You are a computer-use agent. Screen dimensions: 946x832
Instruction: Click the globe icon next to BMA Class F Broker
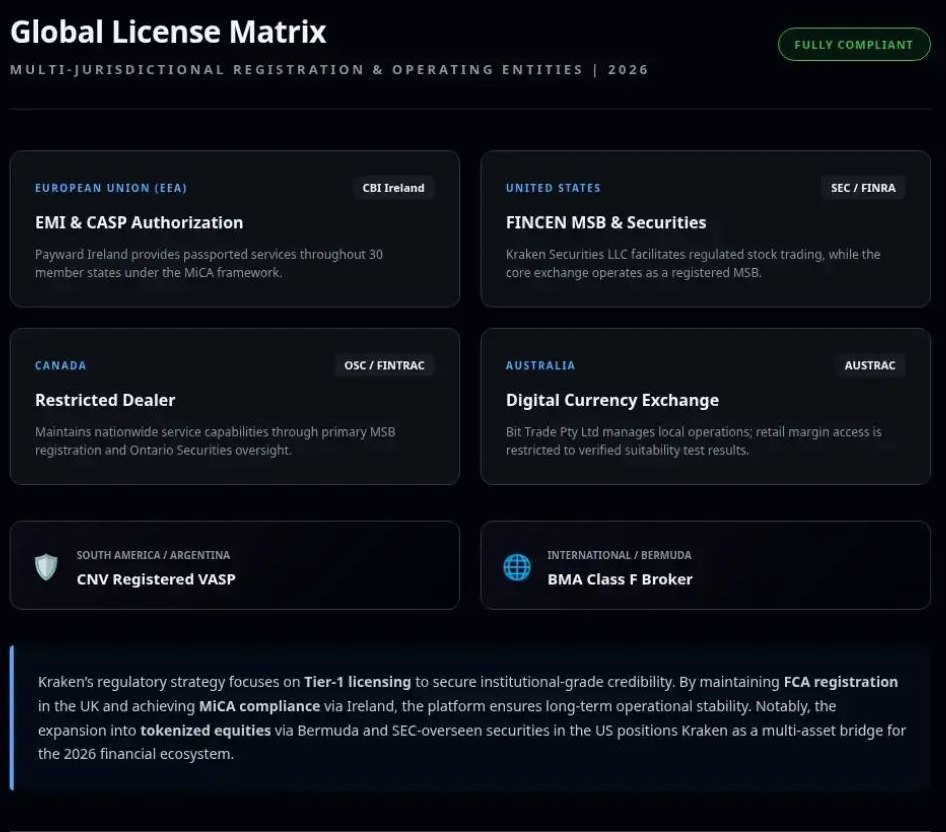(517, 567)
